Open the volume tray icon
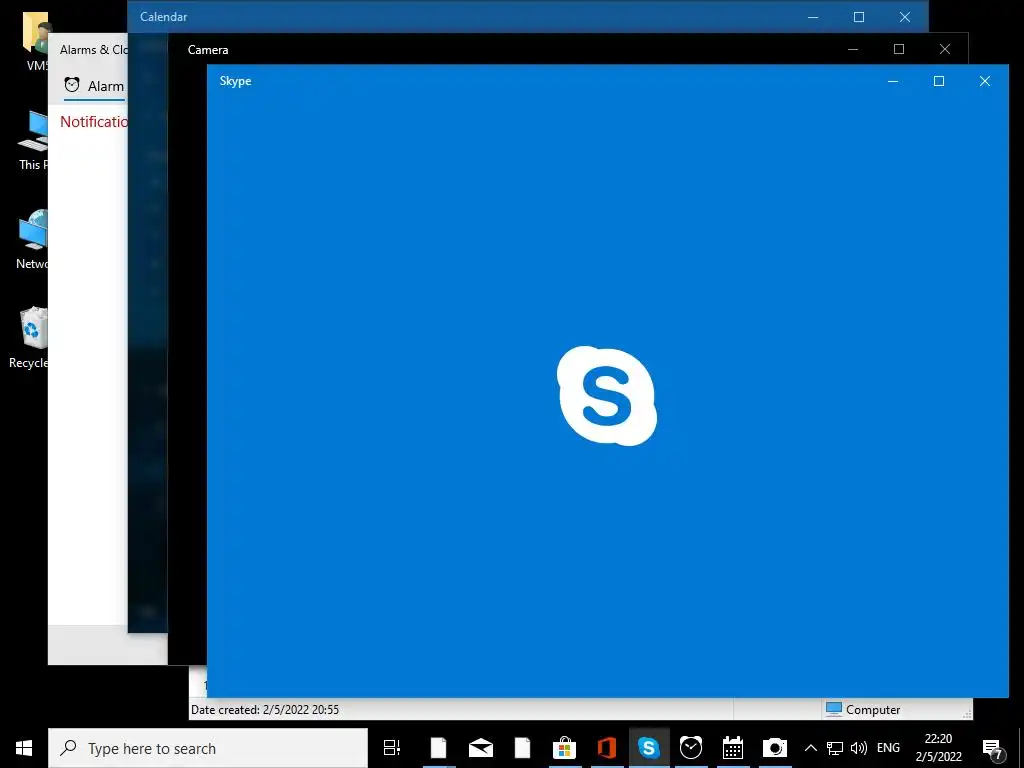The image size is (1024, 768). click(859, 748)
